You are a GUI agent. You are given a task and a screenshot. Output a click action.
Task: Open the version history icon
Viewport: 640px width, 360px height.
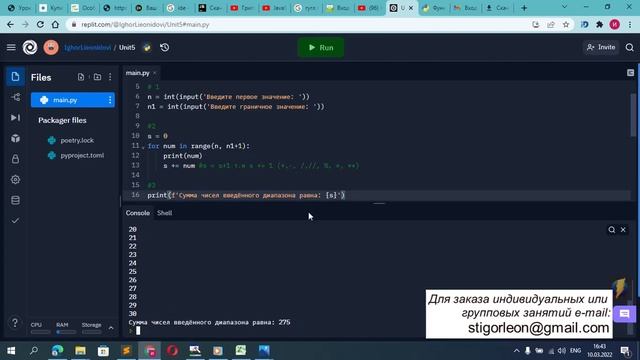[x=164, y=48]
